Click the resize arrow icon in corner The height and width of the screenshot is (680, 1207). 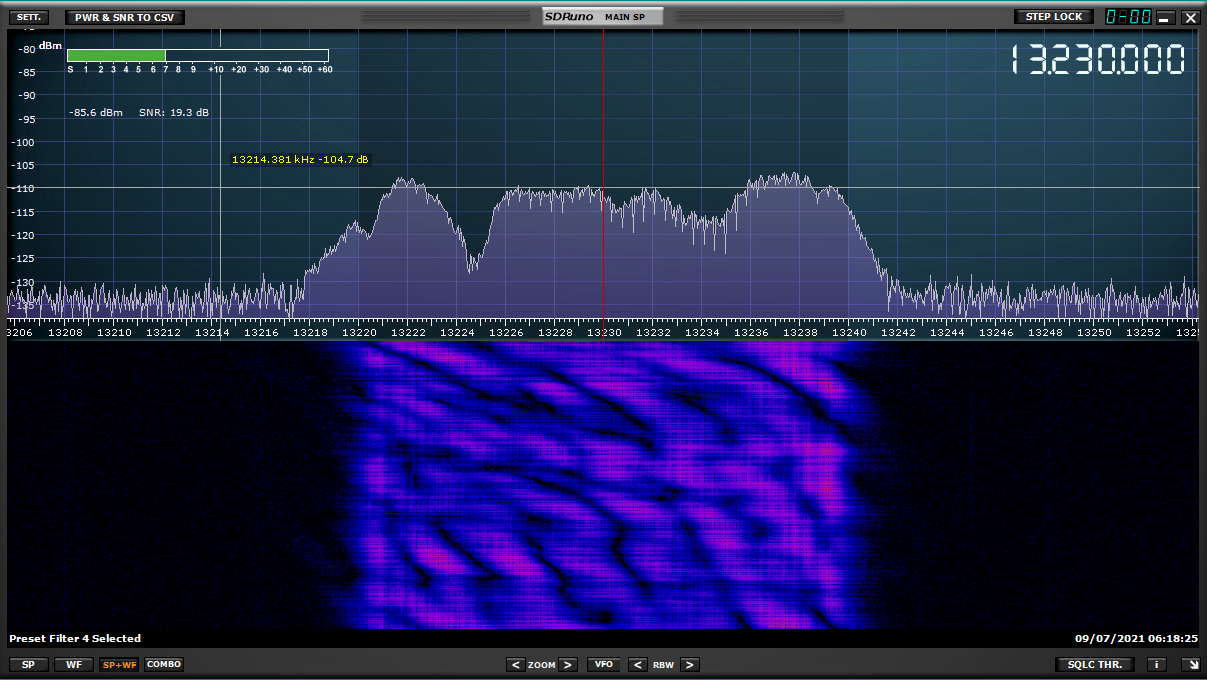[1190, 665]
